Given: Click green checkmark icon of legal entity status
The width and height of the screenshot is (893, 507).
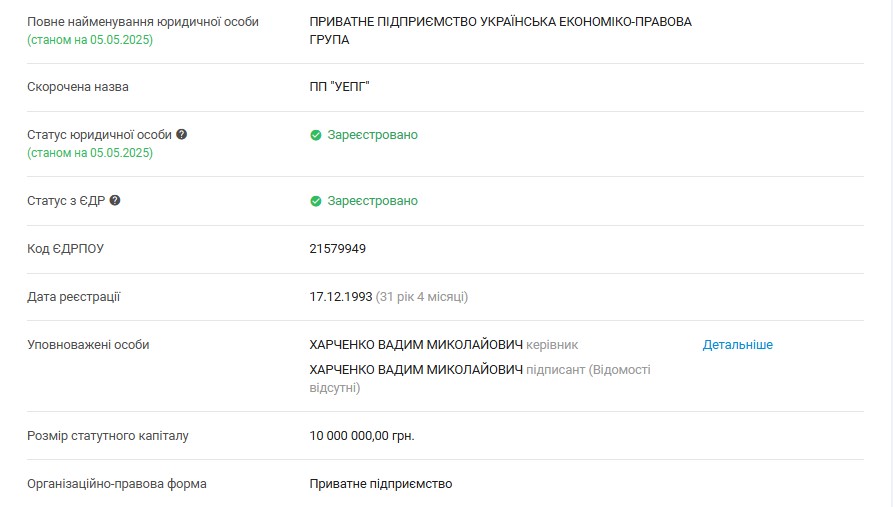Looking at the screenshot, I should 316,135.
